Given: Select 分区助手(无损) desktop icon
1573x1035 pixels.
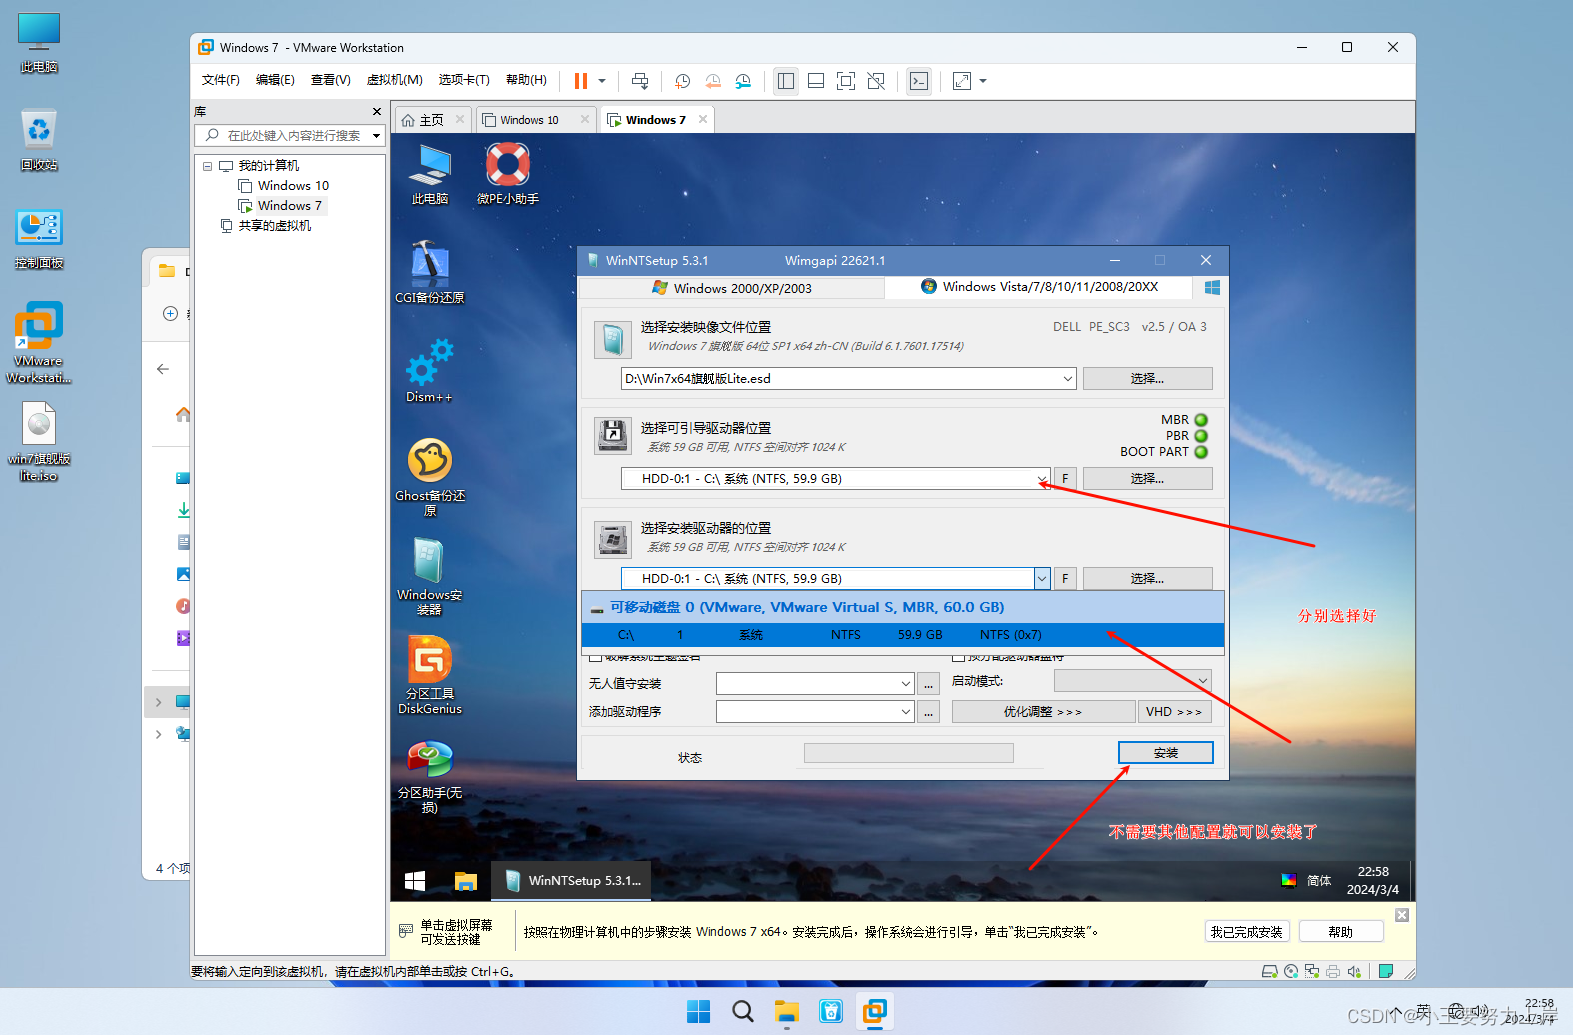Looking at the screenshot, I should (430, 777).
